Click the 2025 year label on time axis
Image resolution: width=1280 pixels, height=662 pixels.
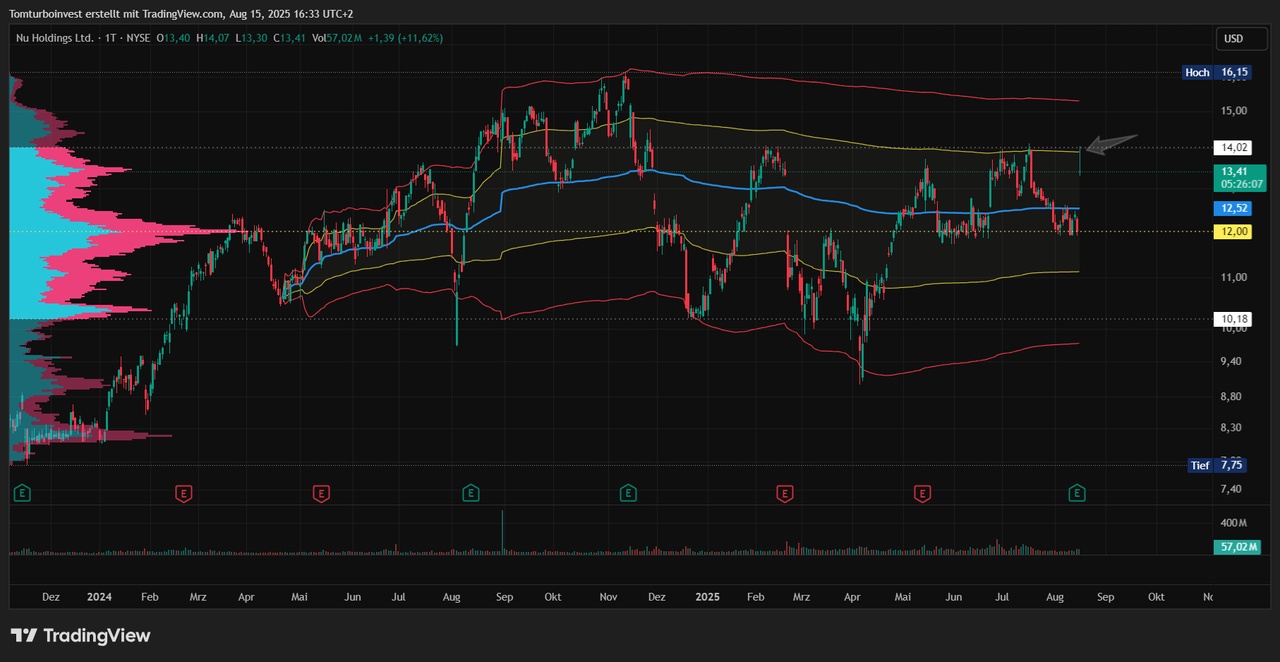(x=707, y=597)
